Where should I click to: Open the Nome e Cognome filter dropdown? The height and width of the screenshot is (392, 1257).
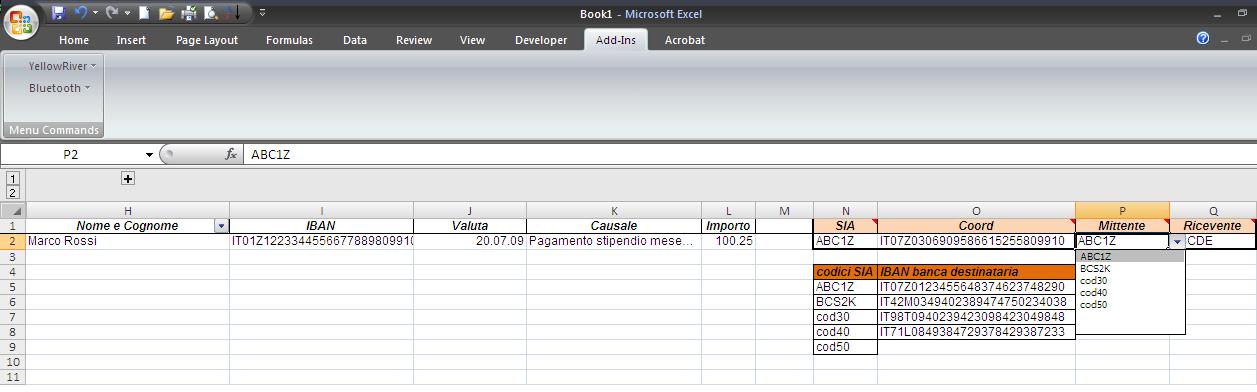(x=221, y=227)
